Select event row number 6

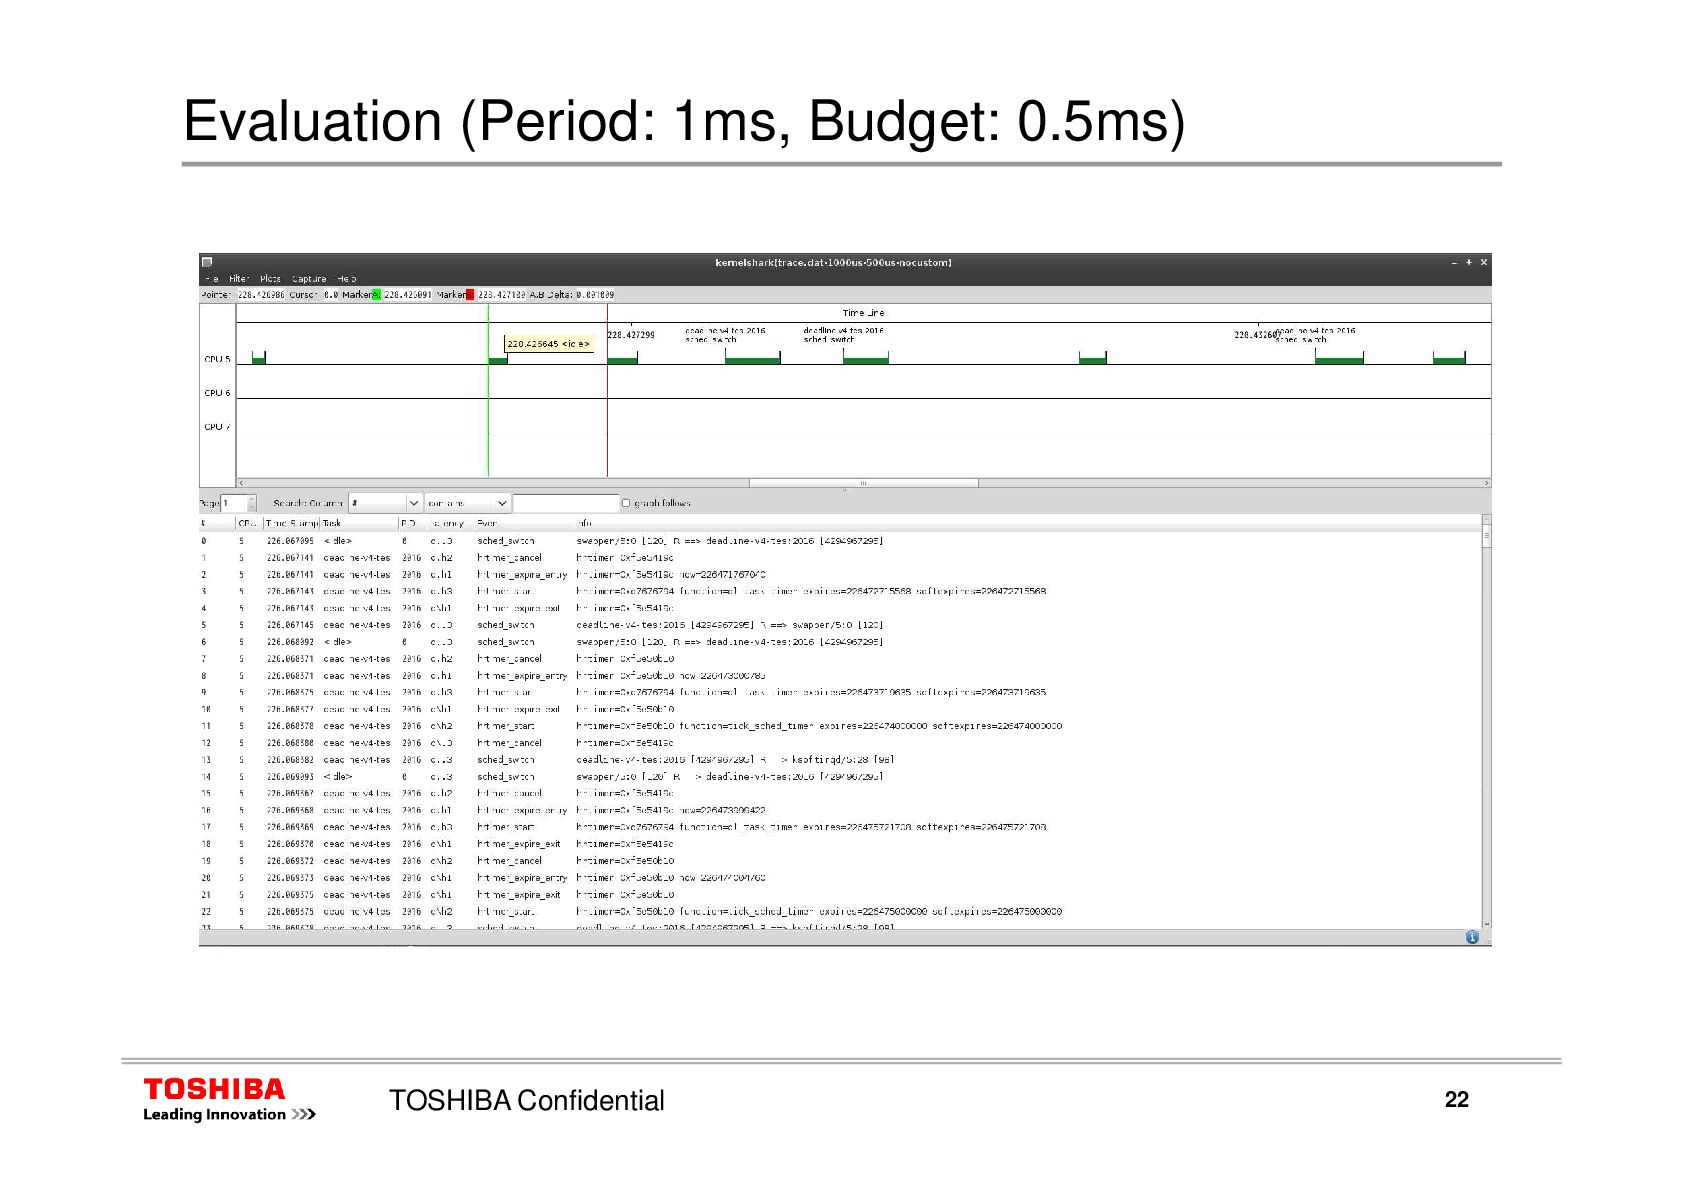pyautogui.click(x=840, y=642)
